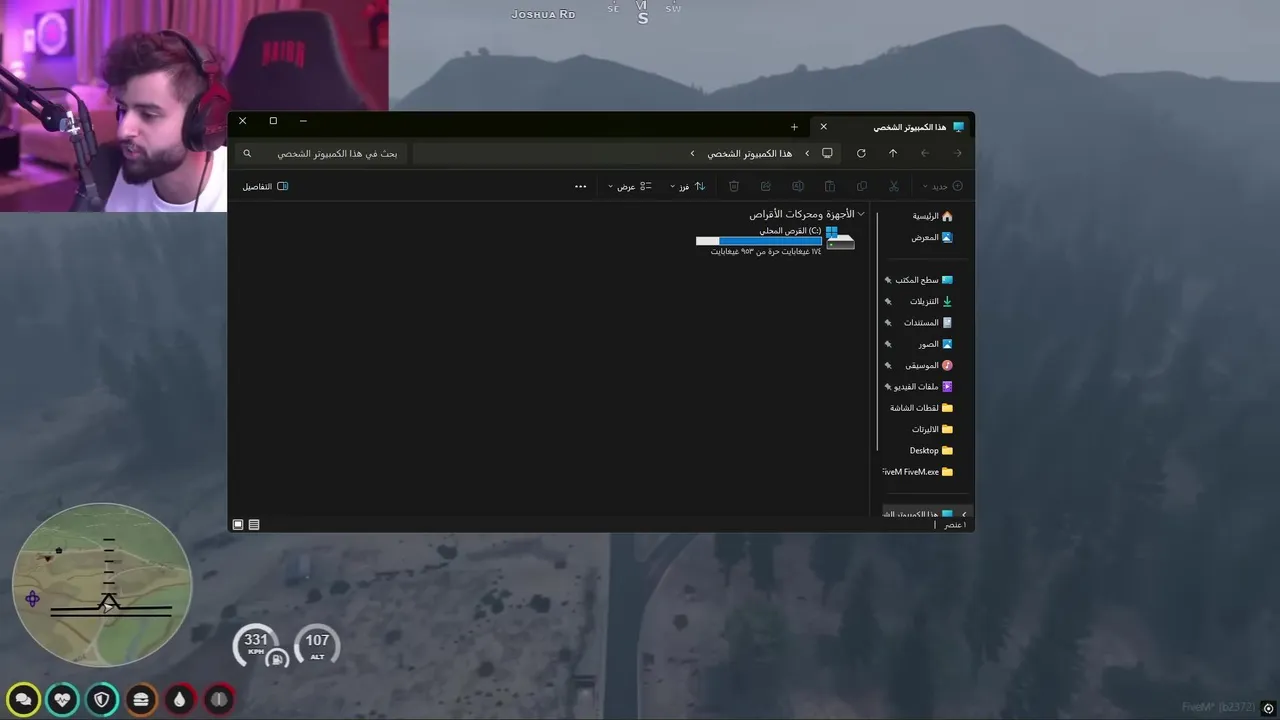
Task: Click the shield armor HUD icon
Action: pos(102,699)
